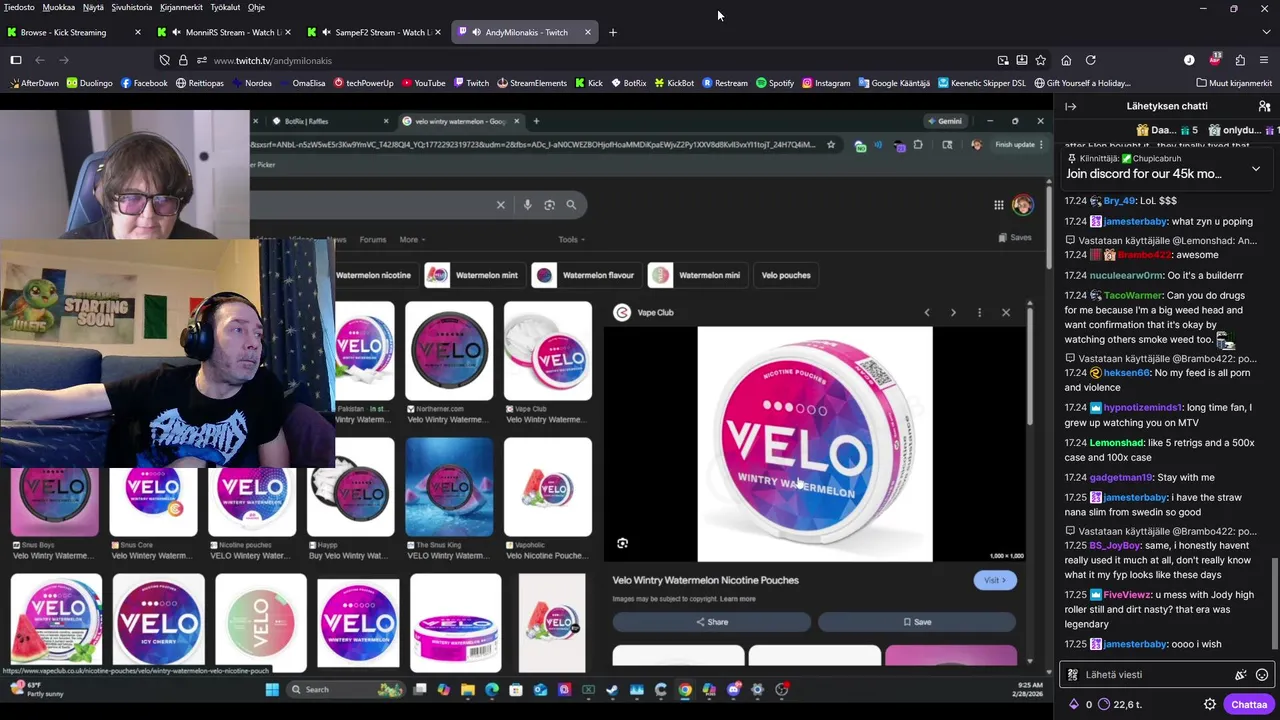The height and width of the screenshot is (720, 1280).
Task: Open the extensions puzzle icon
Action: pyautogui.click(x=1240, y=60)
